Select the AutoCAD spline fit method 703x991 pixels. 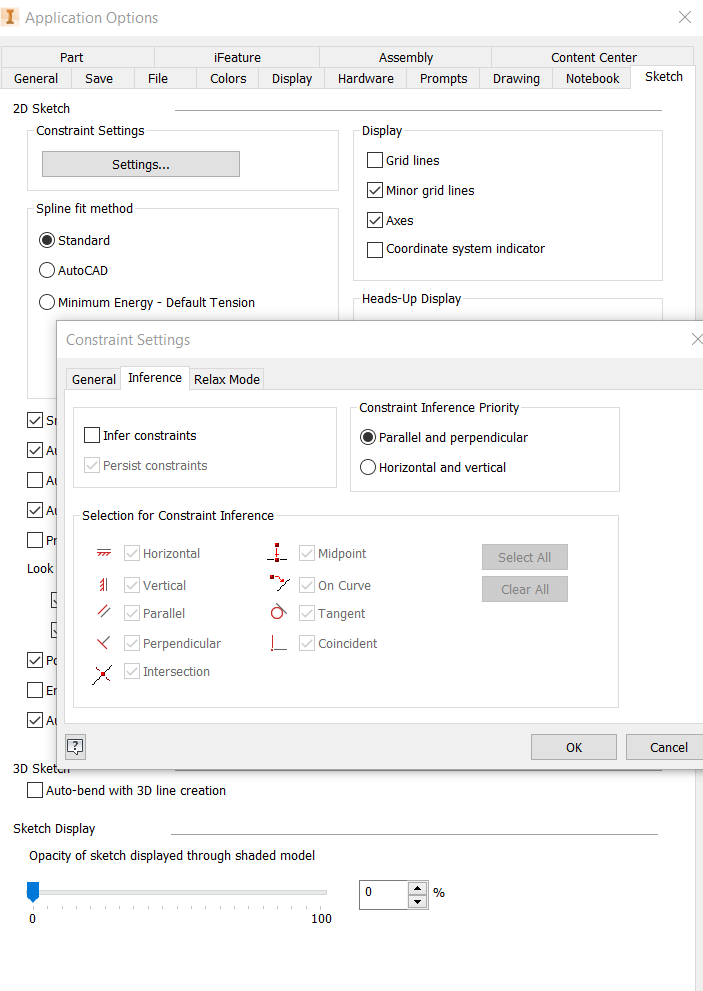coord(46,270)
